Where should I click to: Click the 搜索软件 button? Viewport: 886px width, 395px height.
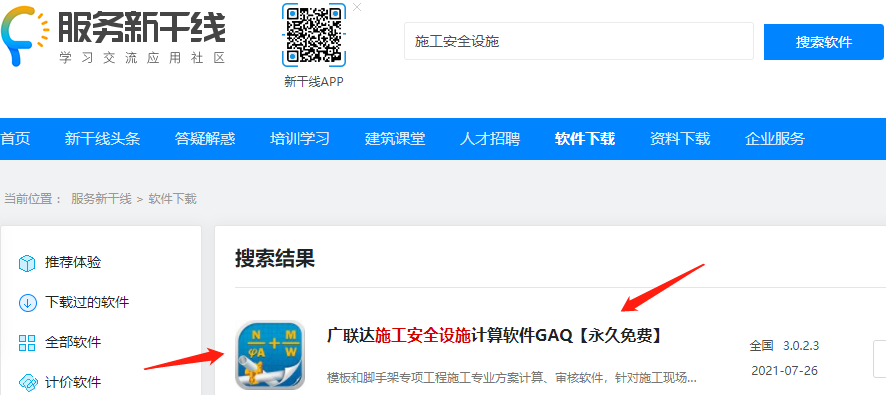(823, 42)
